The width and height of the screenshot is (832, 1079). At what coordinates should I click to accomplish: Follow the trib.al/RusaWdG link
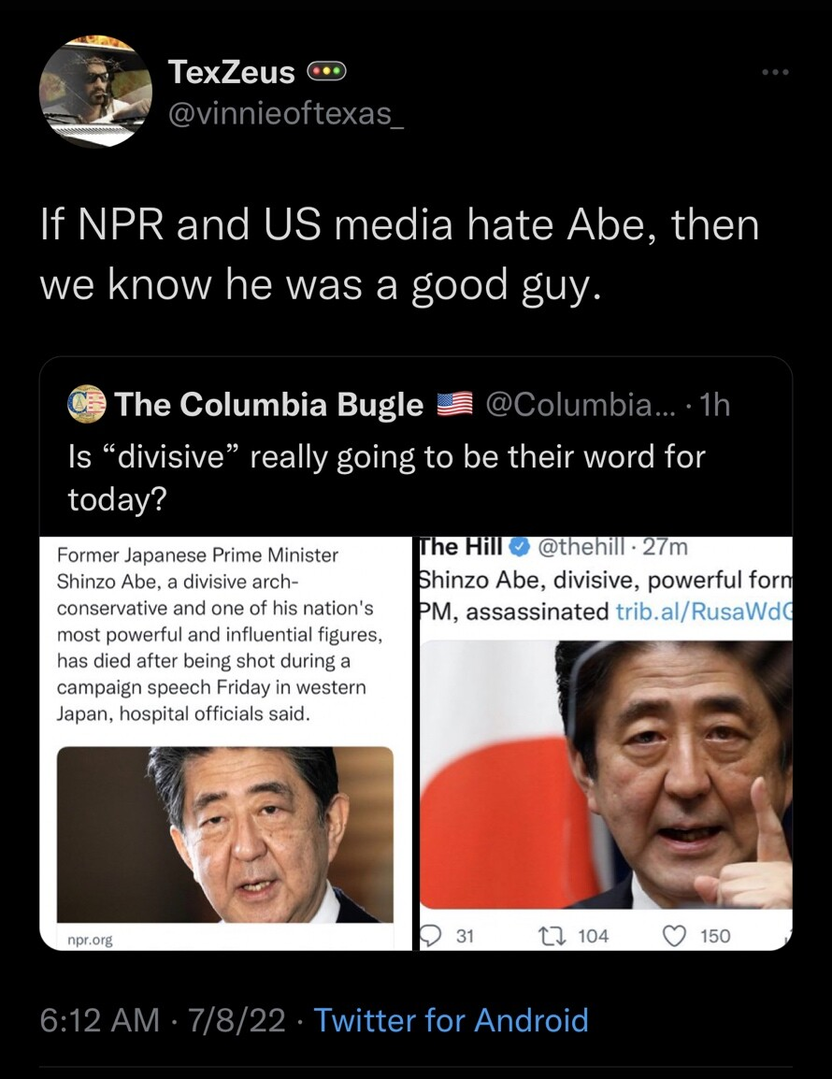[x=704, y=610]
